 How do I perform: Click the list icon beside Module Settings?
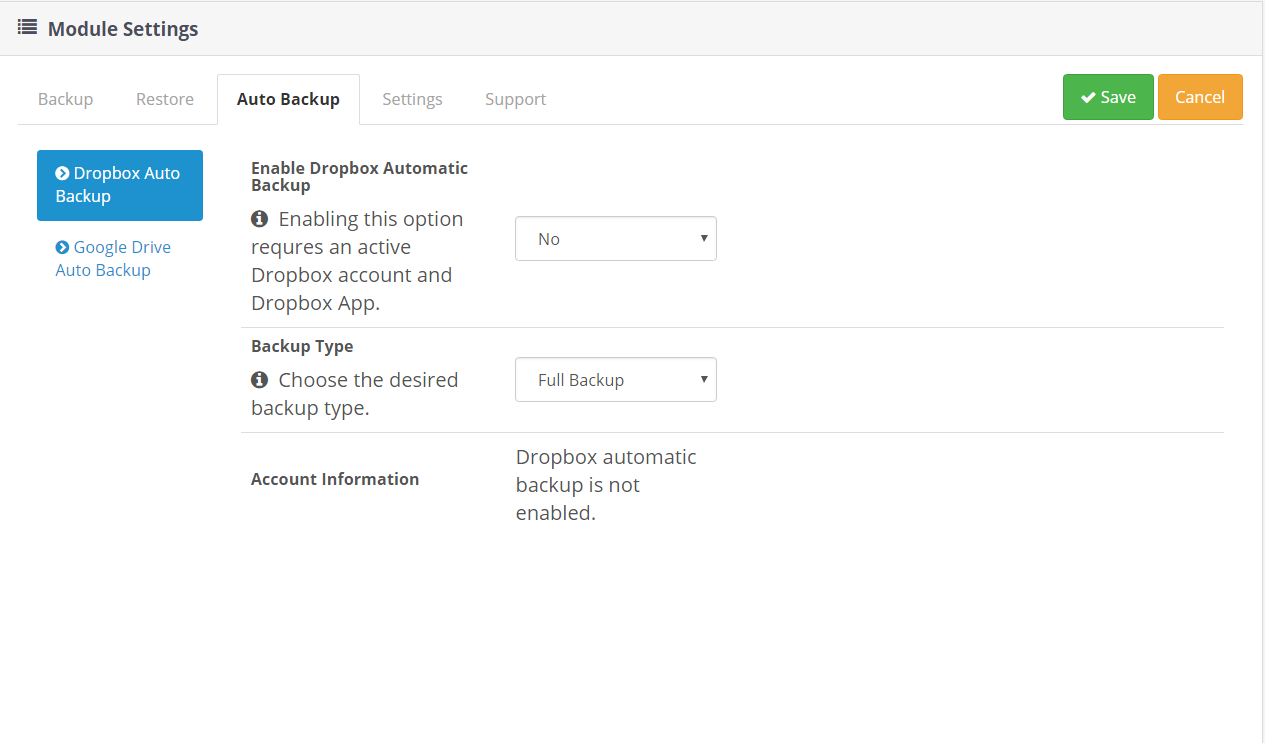27,28
